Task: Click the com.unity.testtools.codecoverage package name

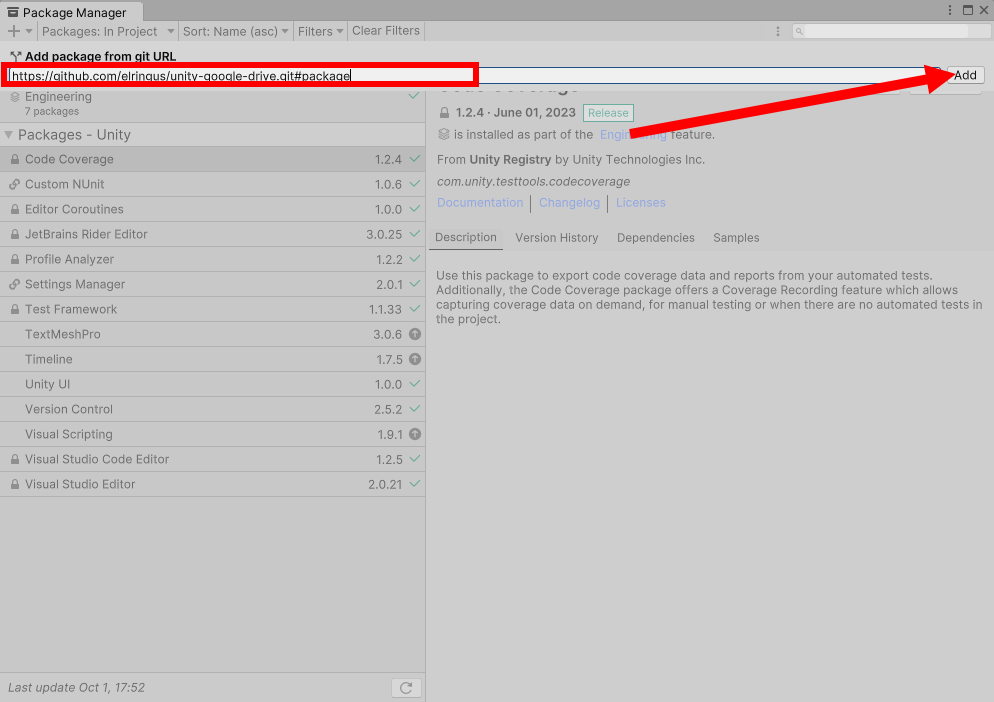Action: [533, 181]
